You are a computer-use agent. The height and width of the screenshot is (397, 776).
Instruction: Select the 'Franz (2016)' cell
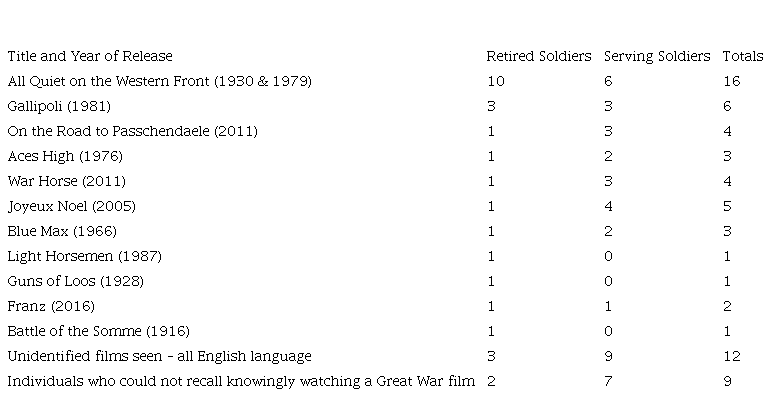pyautogui.click(x=51, y=306)
